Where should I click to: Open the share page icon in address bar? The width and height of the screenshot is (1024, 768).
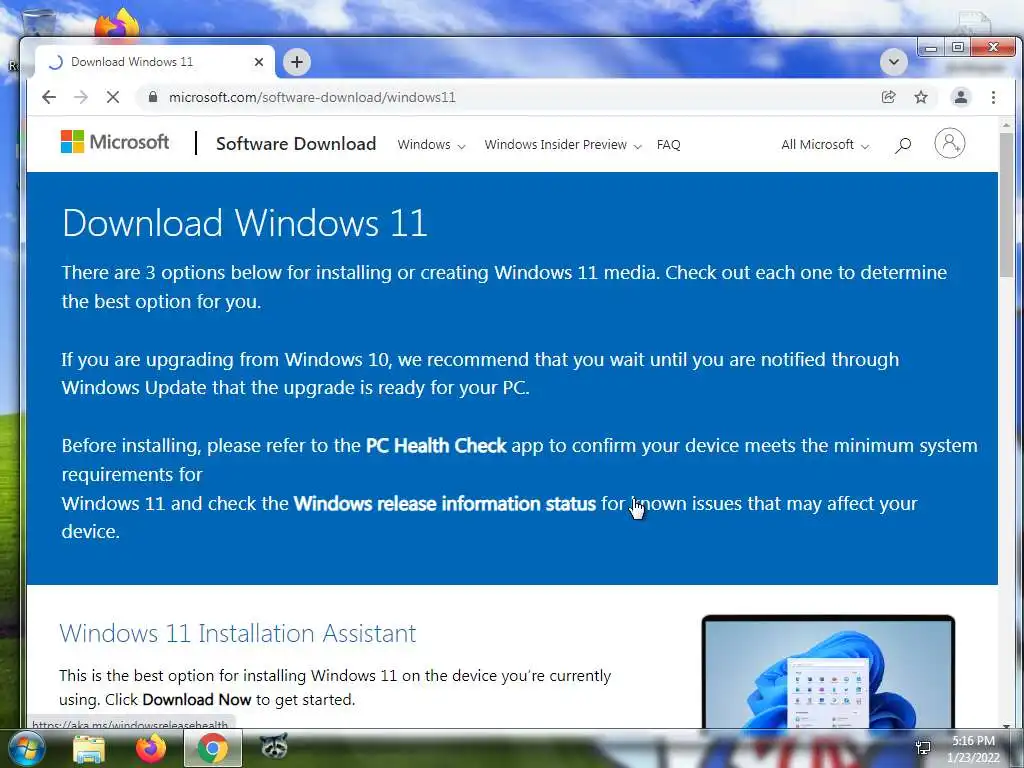(888, 97)
